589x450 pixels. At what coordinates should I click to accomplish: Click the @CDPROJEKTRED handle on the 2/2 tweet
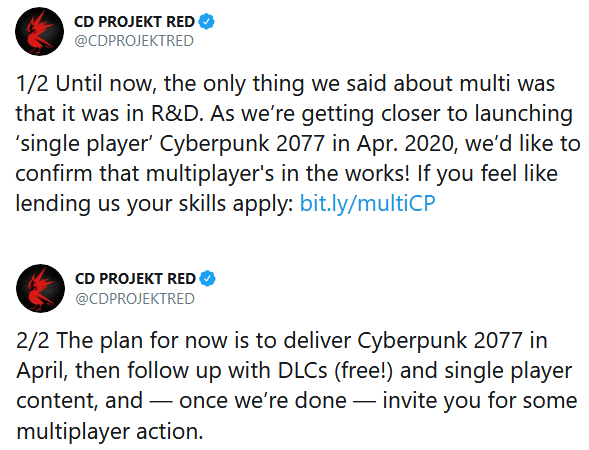134,299
